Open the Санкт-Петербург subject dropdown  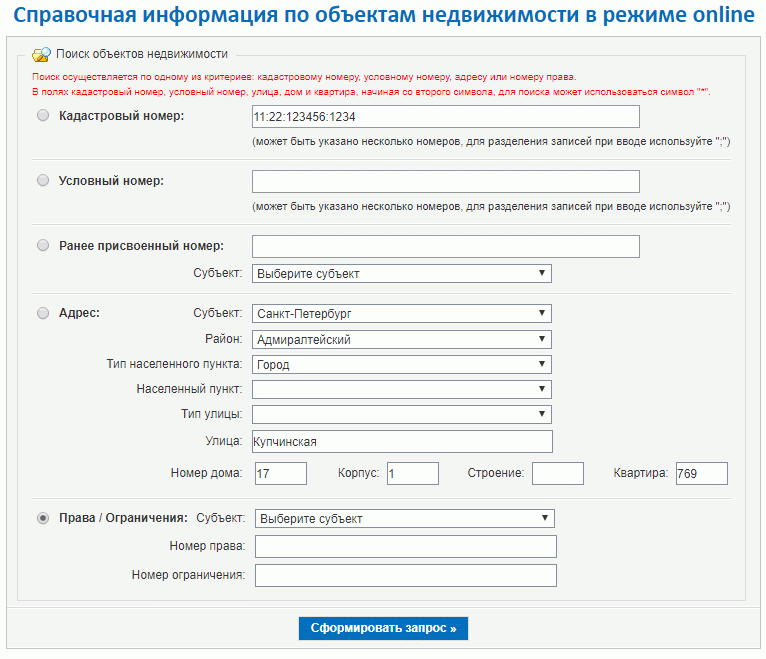pyautogui.click(x=402, y=314)
